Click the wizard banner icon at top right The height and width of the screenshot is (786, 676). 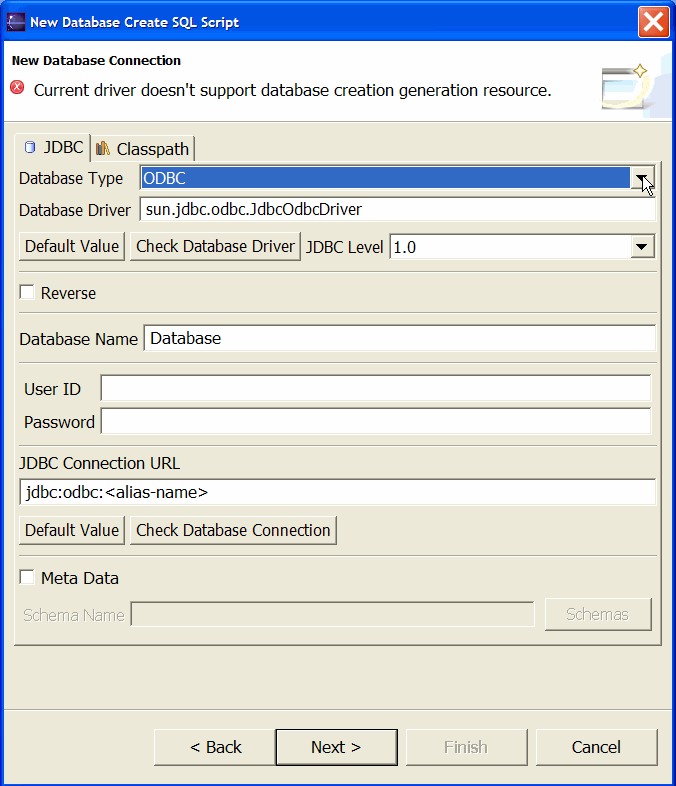point(626,87)
